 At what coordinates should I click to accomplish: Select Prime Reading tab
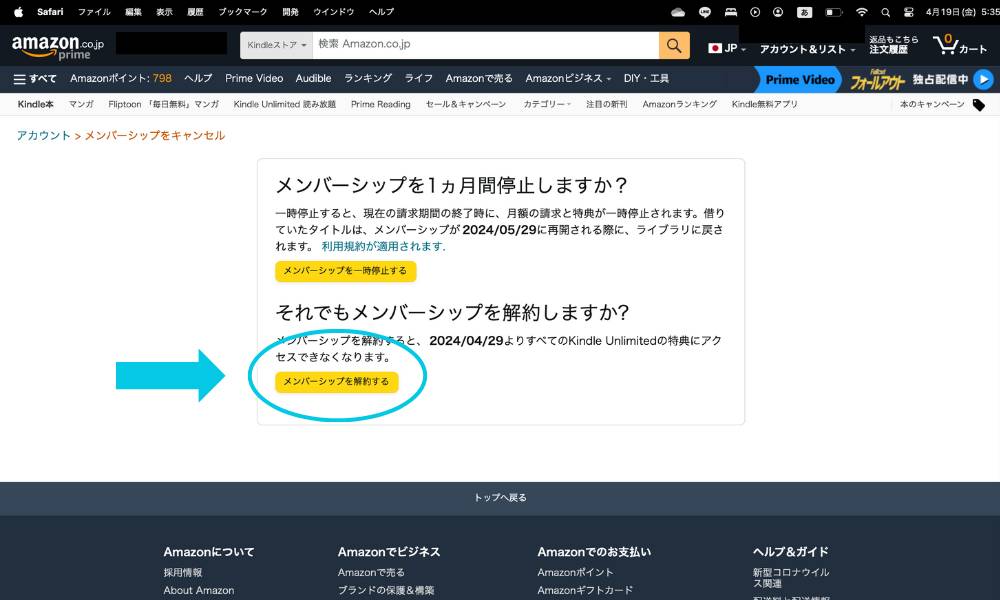(x=381, y=104)
